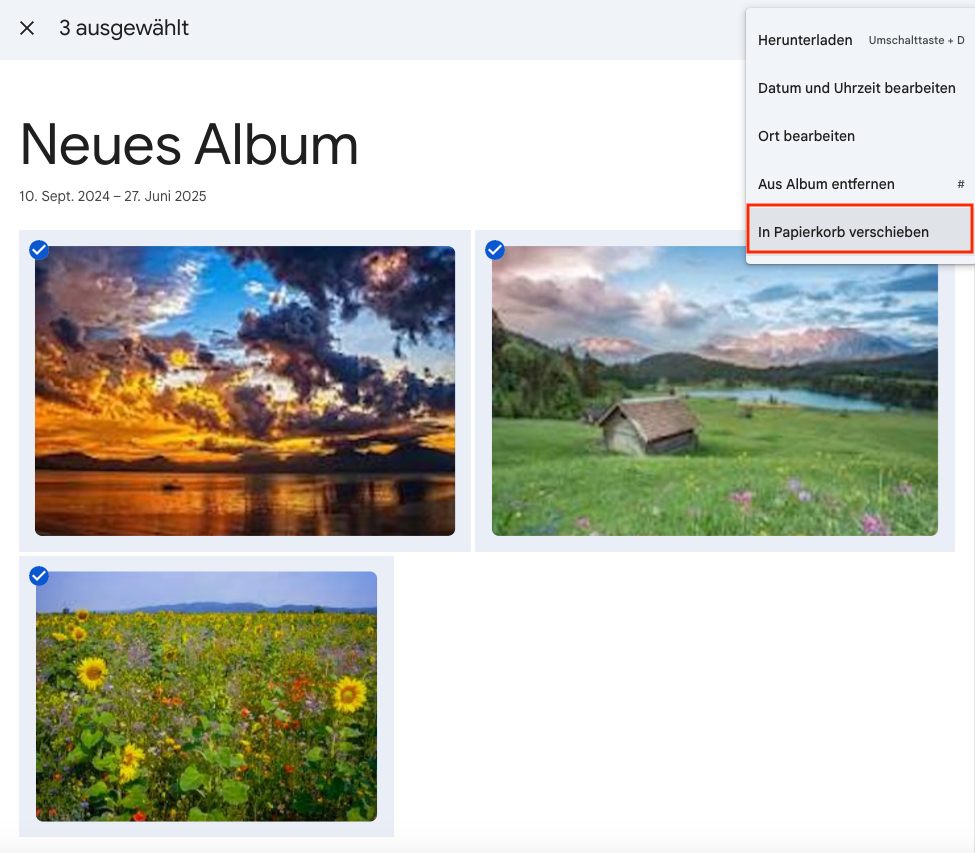
Task: Open the Ort bearbeiten option
Action: point(806,136)
